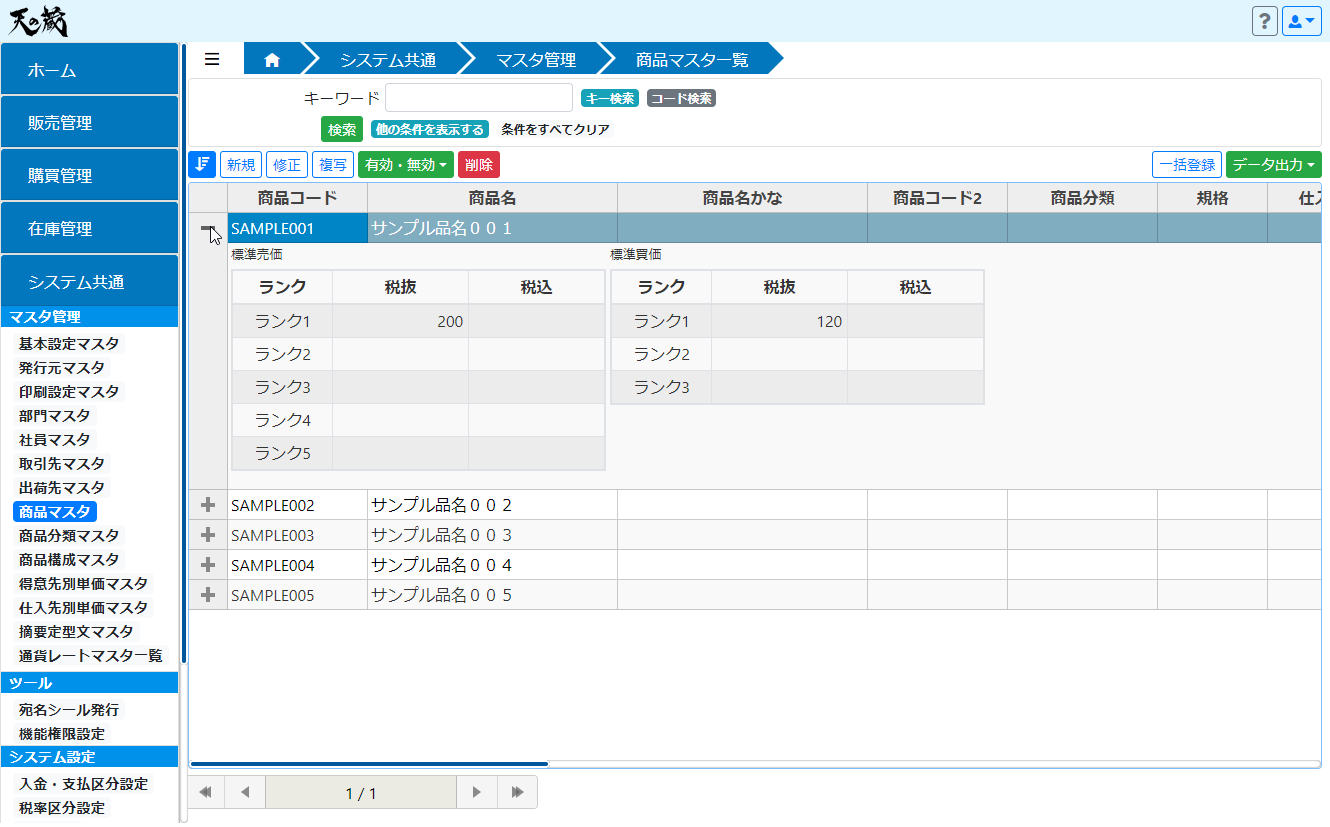The width and height of the screenshot is (1330, 827).
Task: Click 他の条件を表示する button
Action: 429,129
